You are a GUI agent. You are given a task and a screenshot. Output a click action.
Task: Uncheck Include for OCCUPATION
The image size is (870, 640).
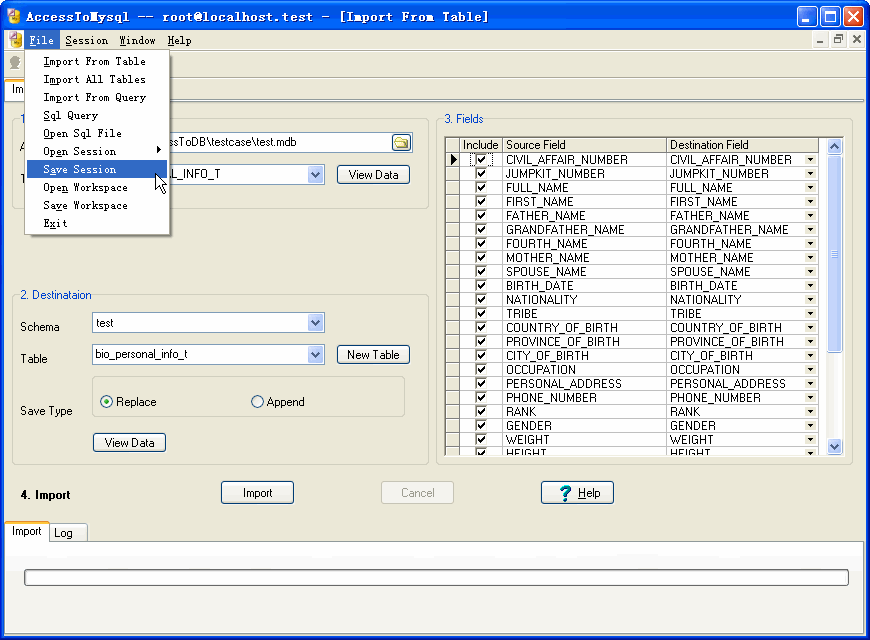tap(481, 369)
